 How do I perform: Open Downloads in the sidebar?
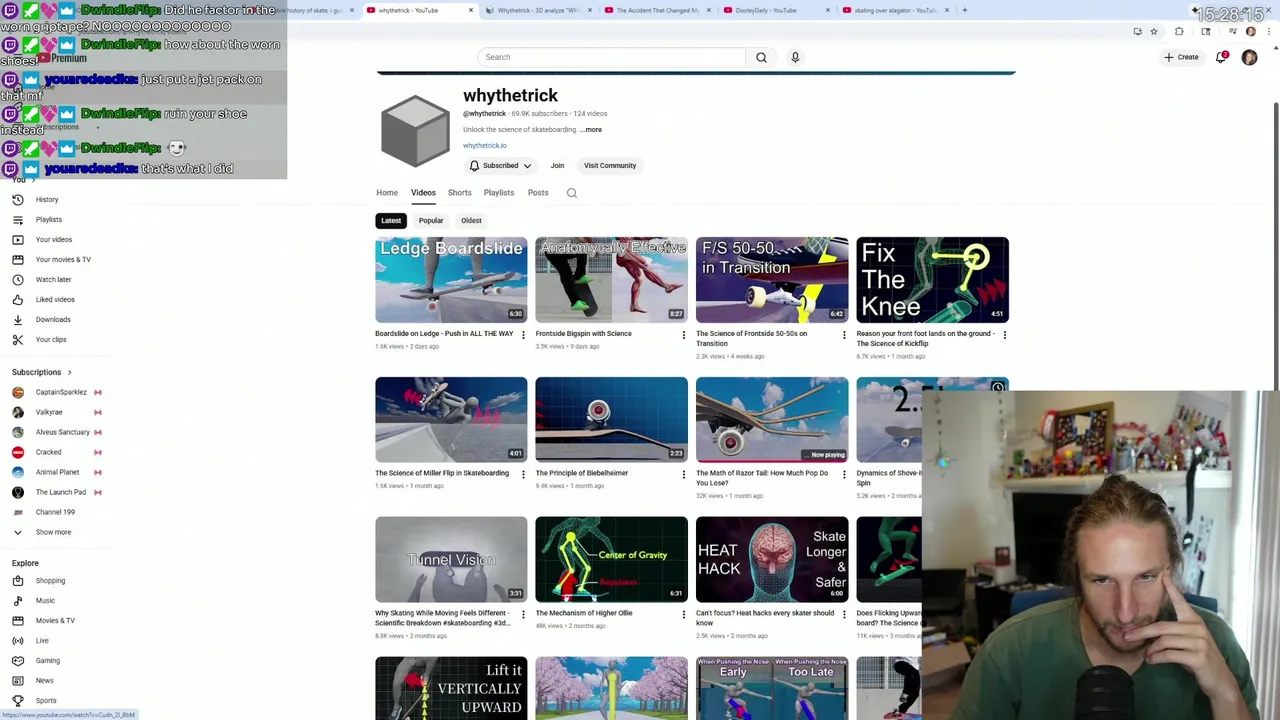coord(52,319)
